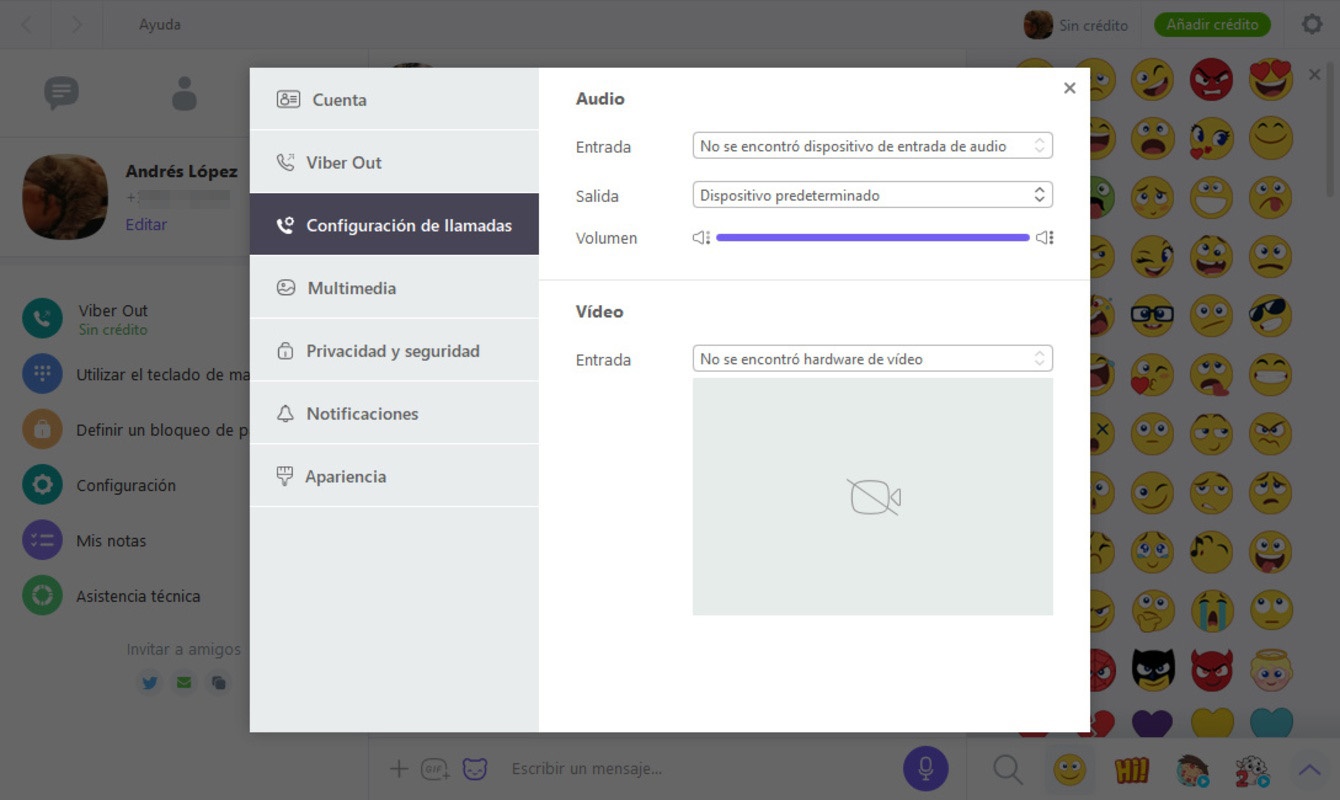Click the sticker search magnifier icon
Image resolution: width=1340 pixels, height=800 pixels.
click(x=1007, y=769)
